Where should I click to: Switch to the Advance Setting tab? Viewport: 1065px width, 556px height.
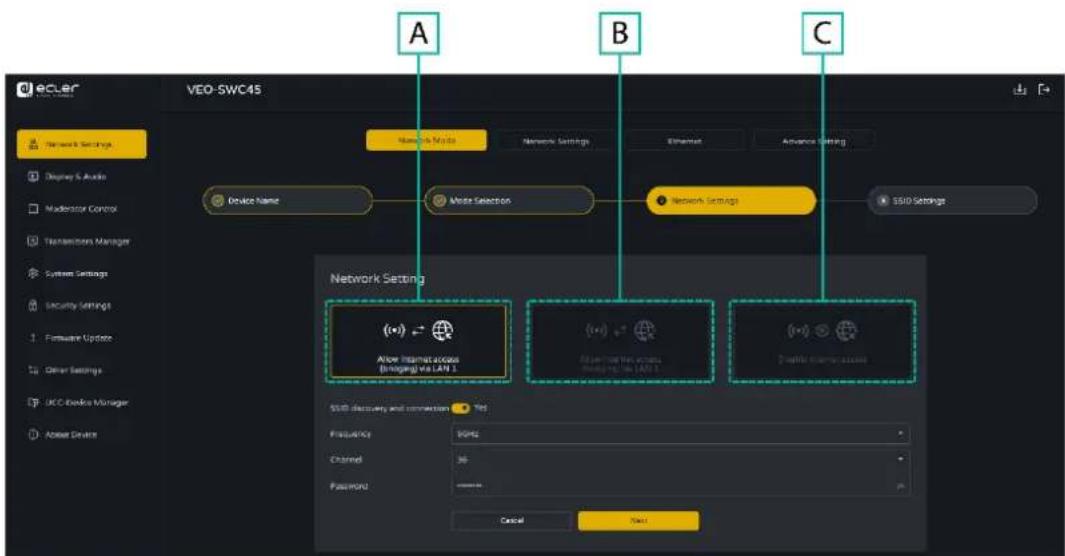tap(814, 141)
